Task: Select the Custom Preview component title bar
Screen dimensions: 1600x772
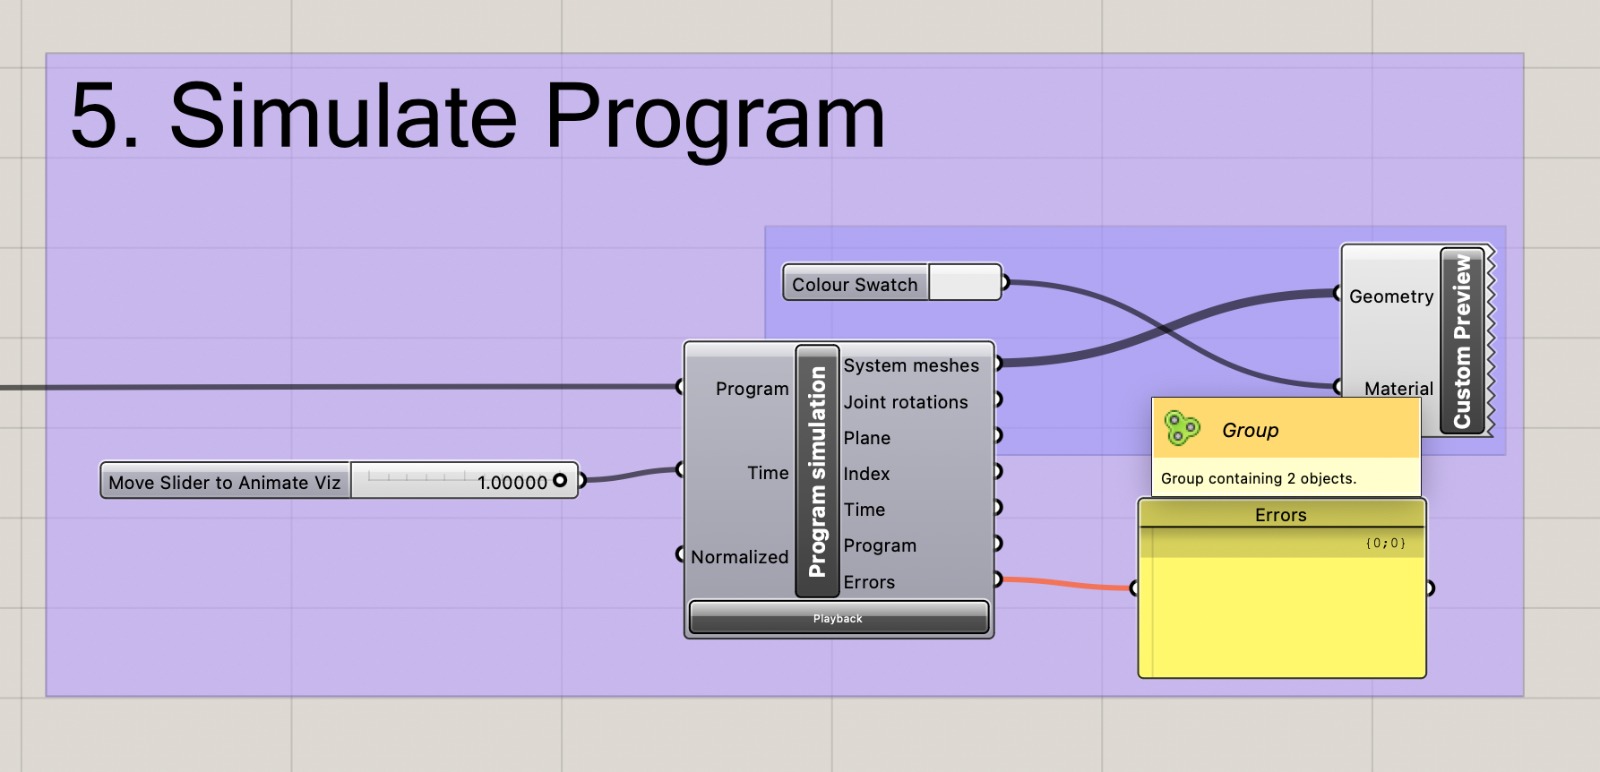Action: (x=1462, y=341)
